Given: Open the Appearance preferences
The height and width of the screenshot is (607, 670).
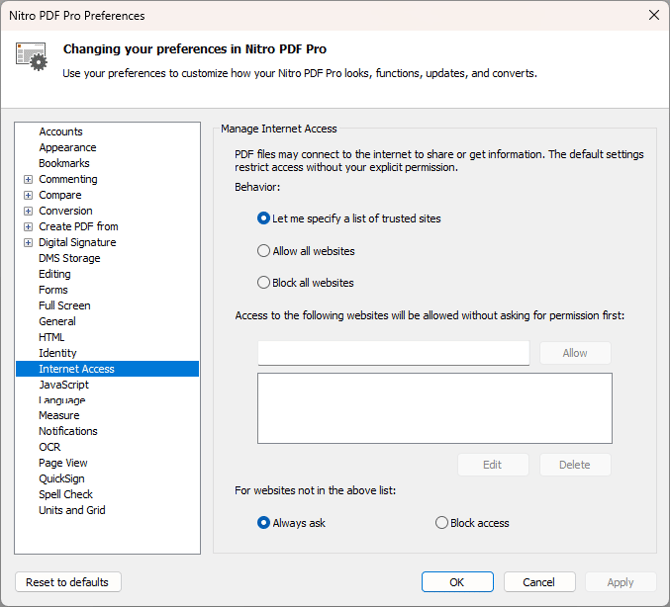Looking at the screenshot, I should (x=68, y=147).
